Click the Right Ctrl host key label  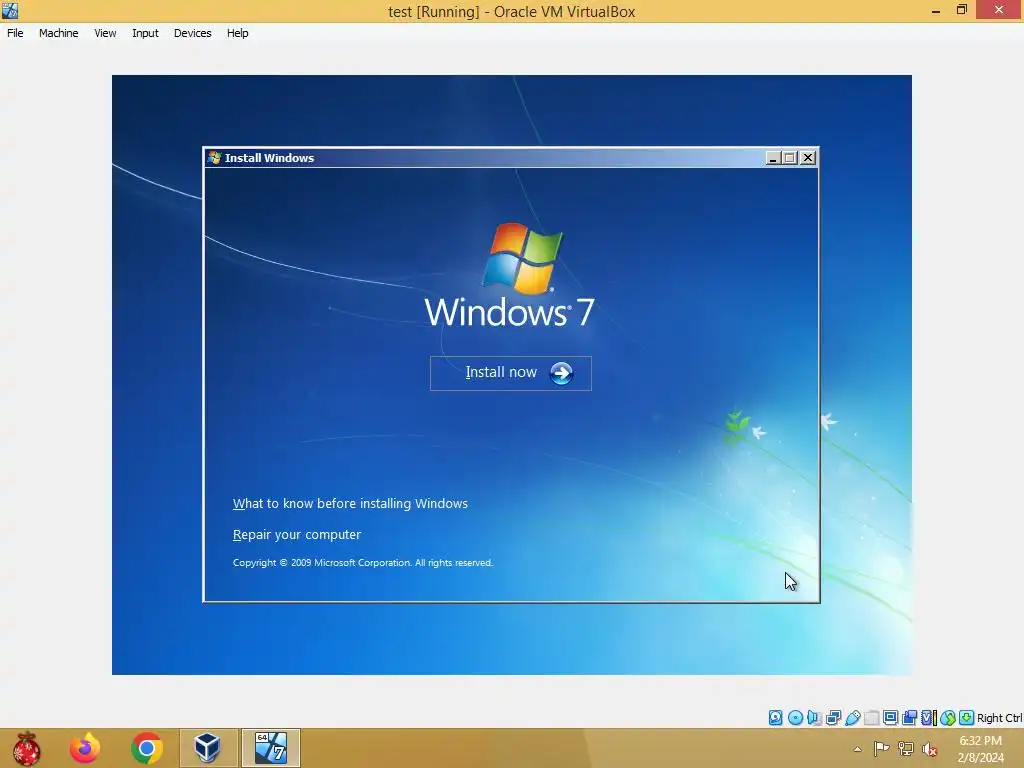tap(1000, 718)
